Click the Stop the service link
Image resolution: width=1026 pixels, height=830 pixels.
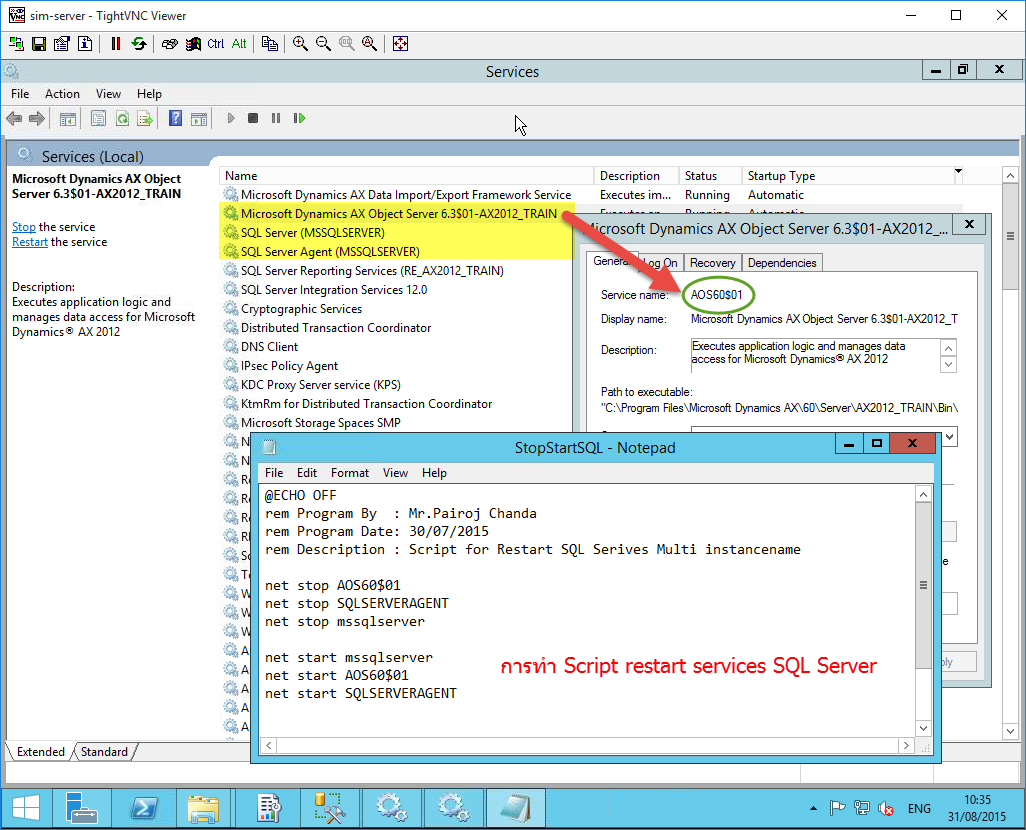(x=23, y=226)
